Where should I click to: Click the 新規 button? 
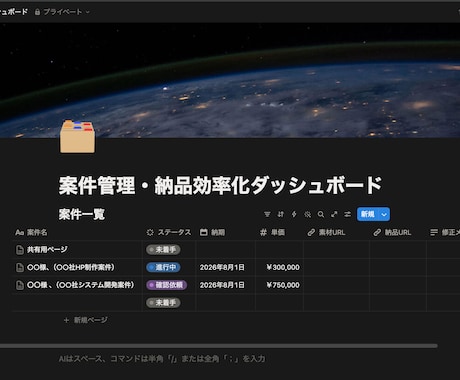coord(368,214)
